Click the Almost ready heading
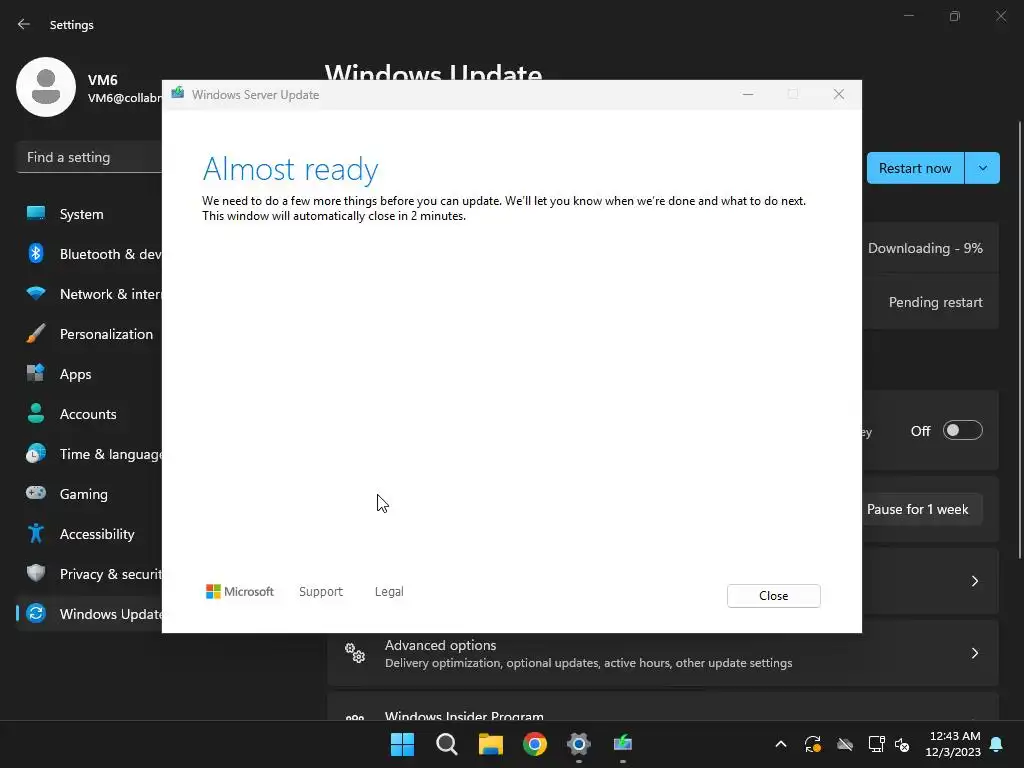Viewport: 1024px width, 768px height. click(291, 169)
